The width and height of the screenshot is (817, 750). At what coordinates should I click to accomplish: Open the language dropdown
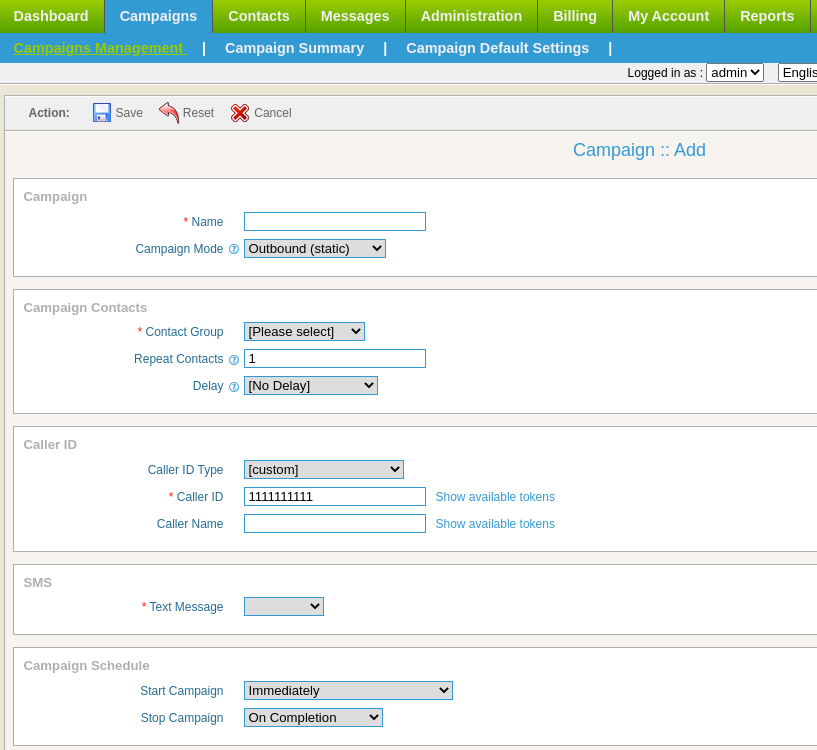pyautogui.click(x=798, y=72)
